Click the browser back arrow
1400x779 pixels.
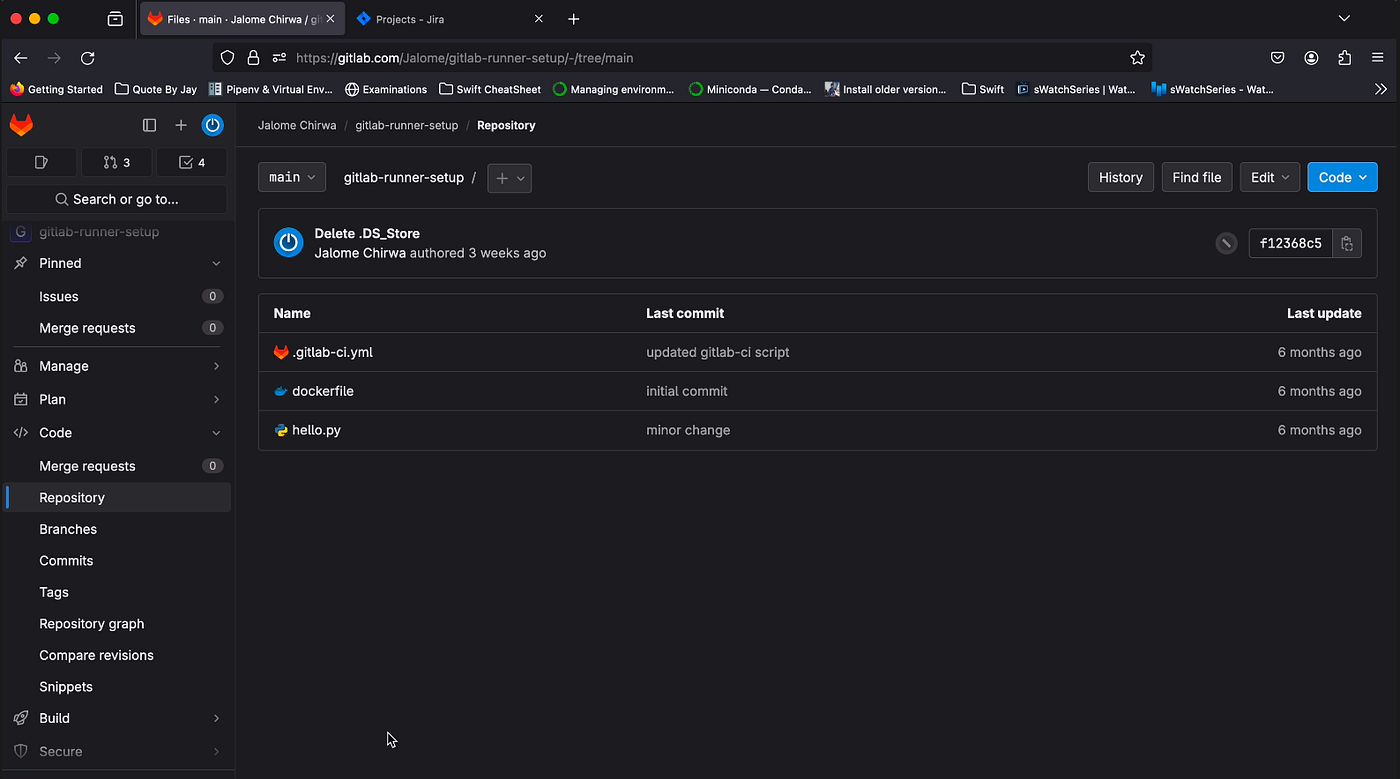21,58
